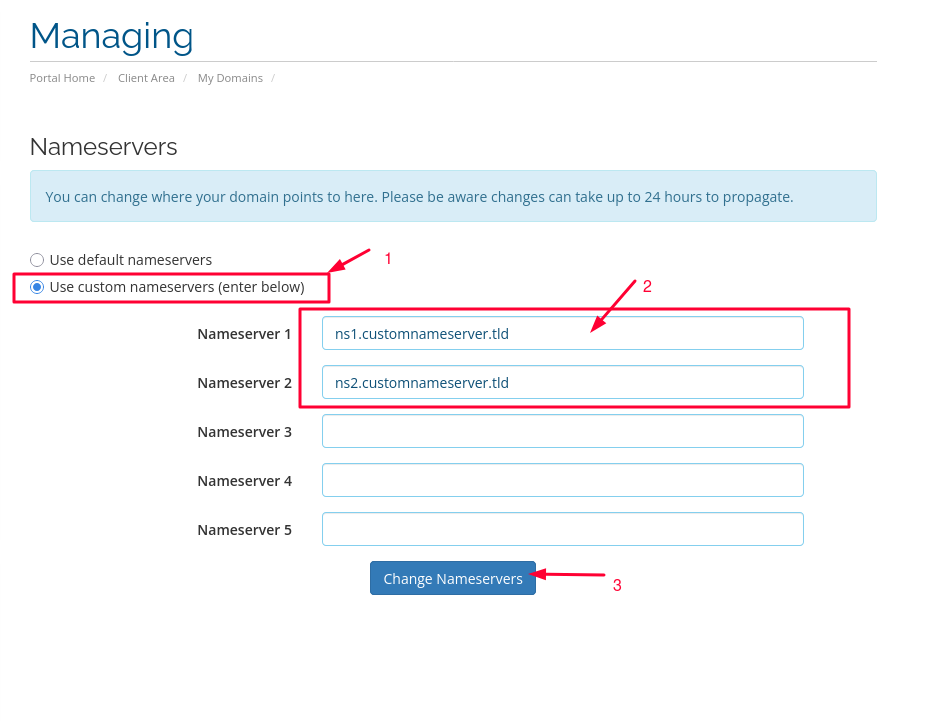The image size is (949, 721).
Task: Open the Portal Home breadcrumb link
Action: 62,78
